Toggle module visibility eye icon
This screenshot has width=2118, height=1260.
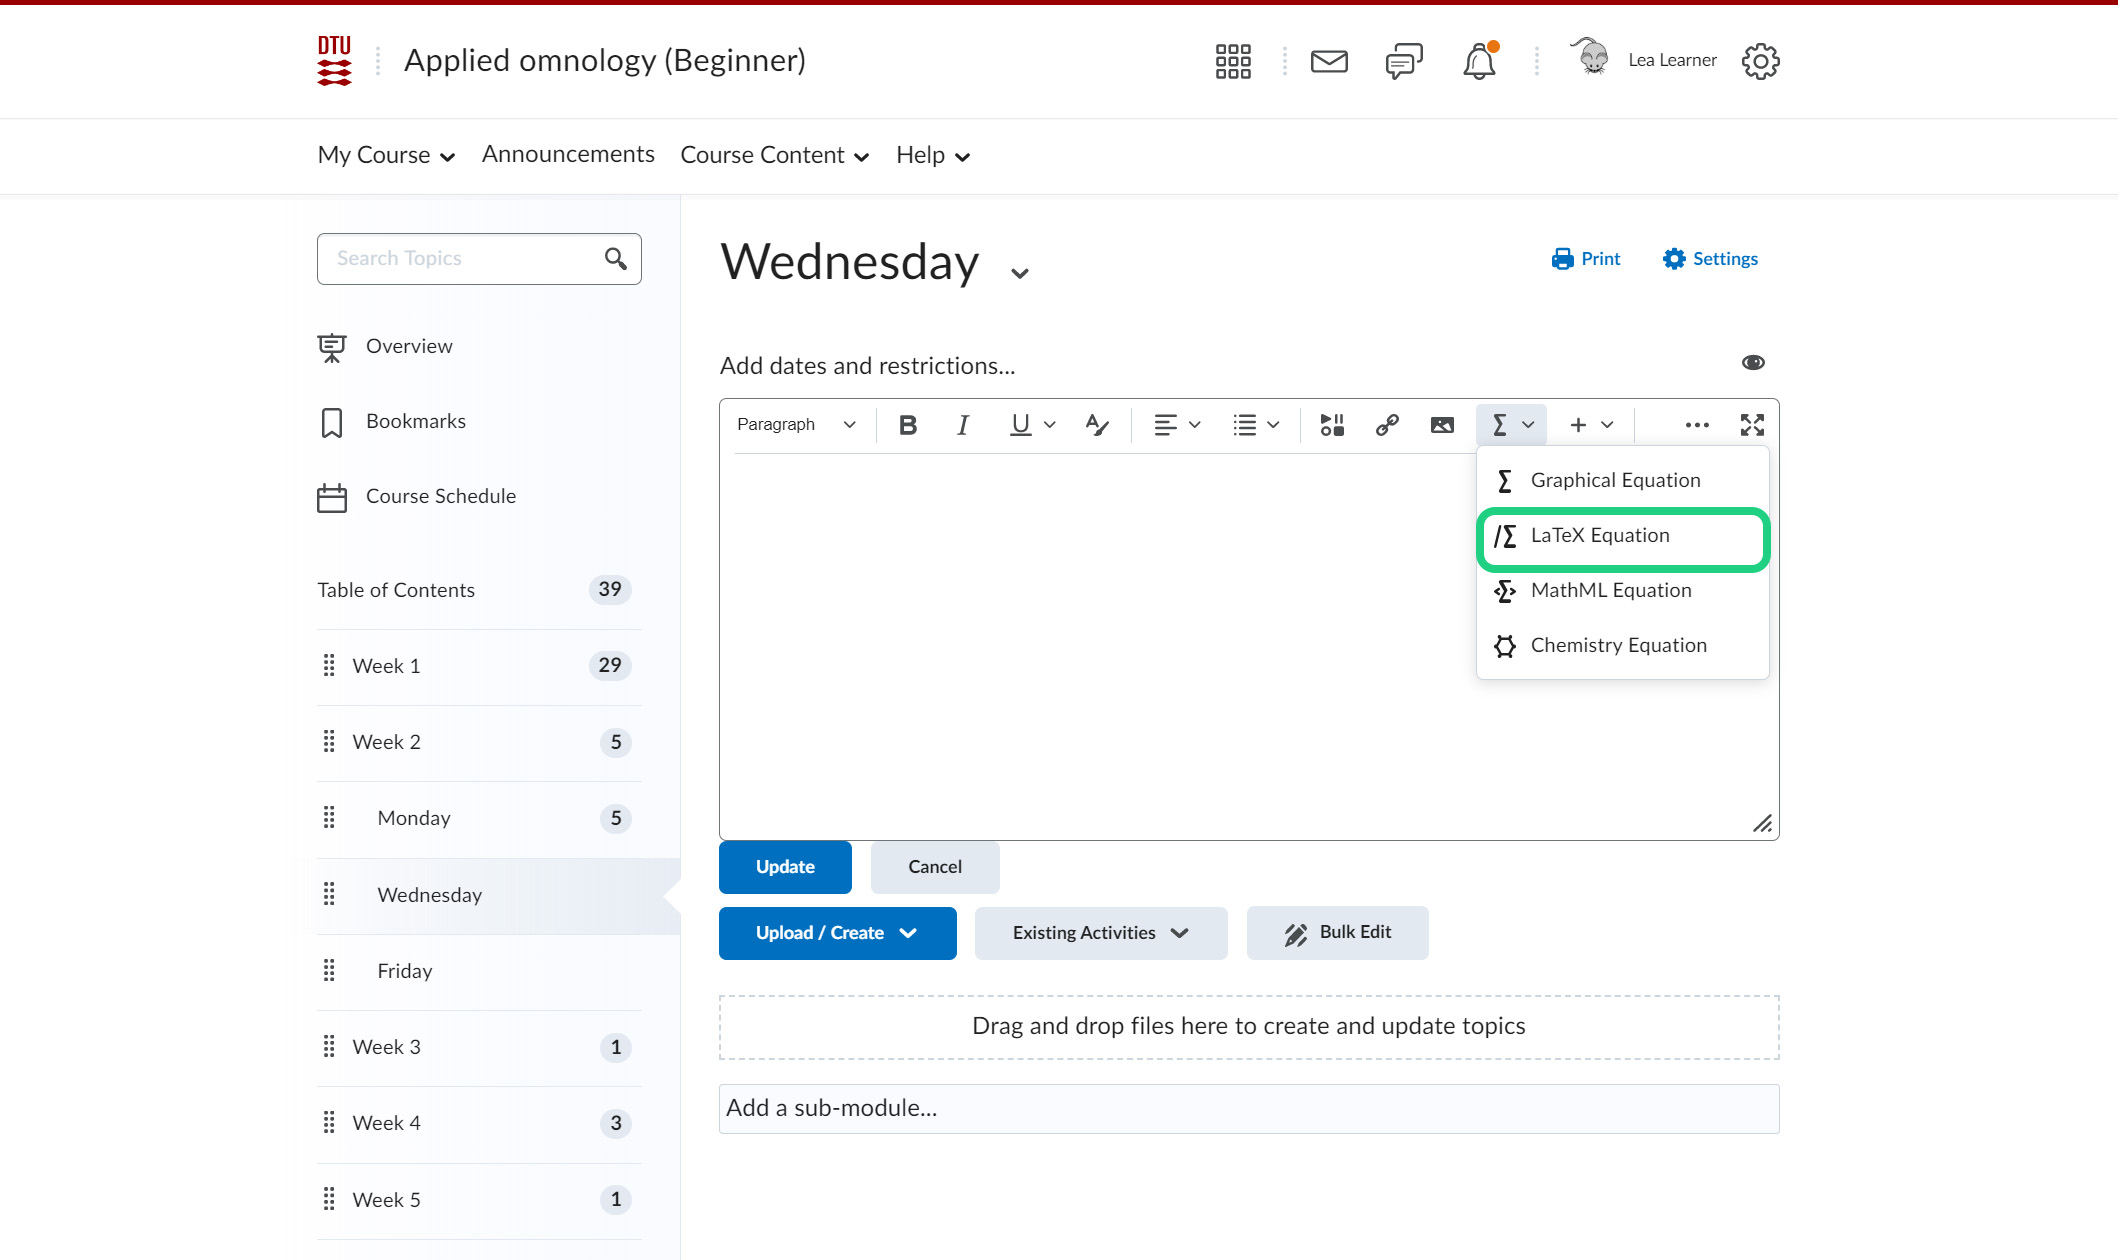pyautogui.click(x=1753, y=362)
